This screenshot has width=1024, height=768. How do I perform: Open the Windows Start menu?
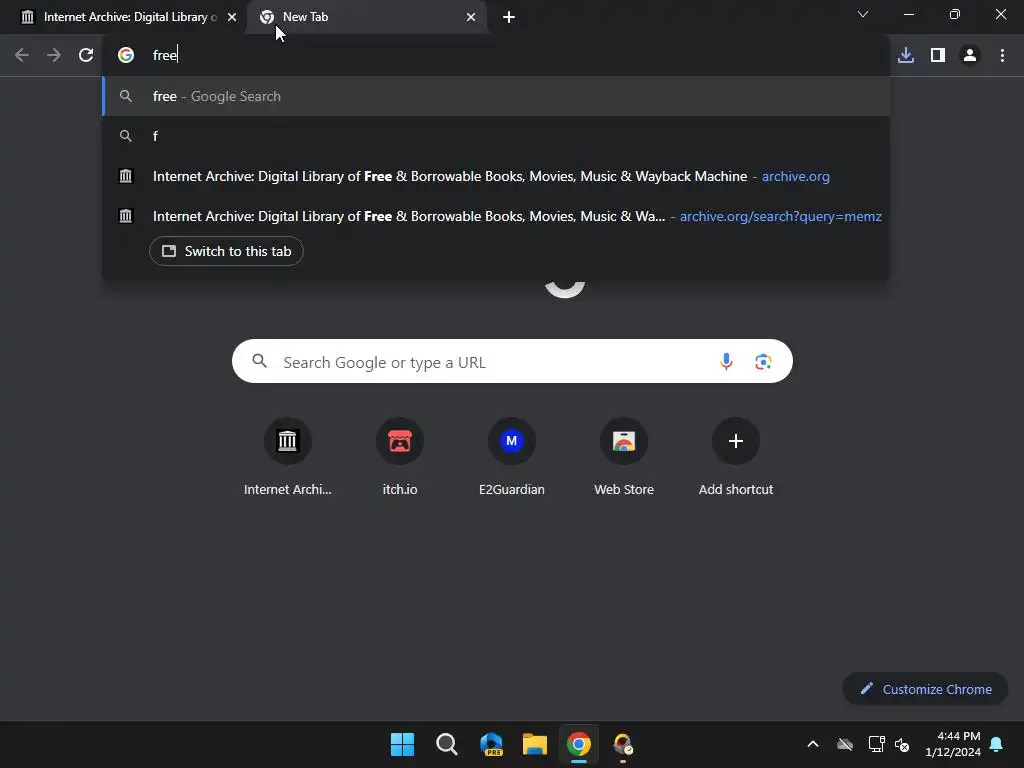pos(402,744)
